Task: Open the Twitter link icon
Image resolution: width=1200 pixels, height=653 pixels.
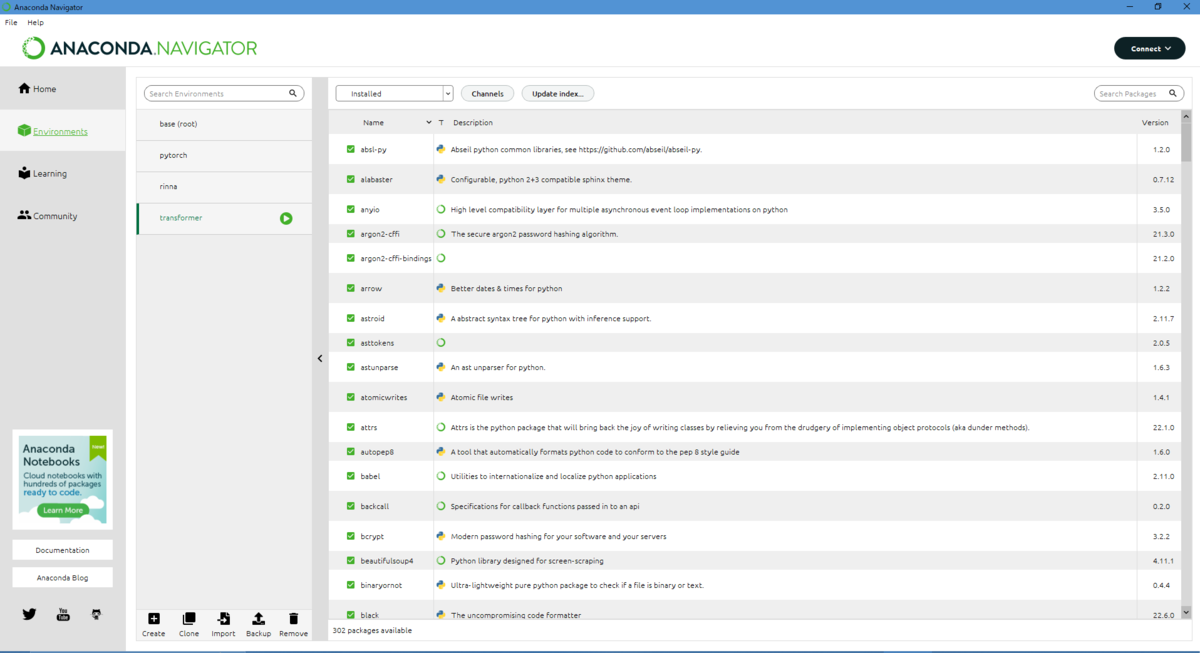Action: tap(29, 614)
